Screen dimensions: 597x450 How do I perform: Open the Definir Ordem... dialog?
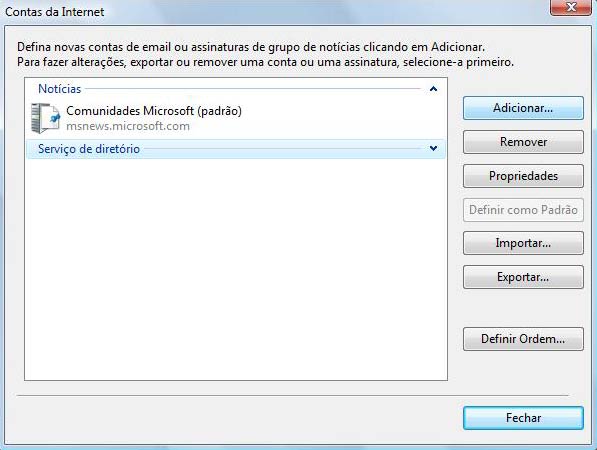tap(523, 339)
